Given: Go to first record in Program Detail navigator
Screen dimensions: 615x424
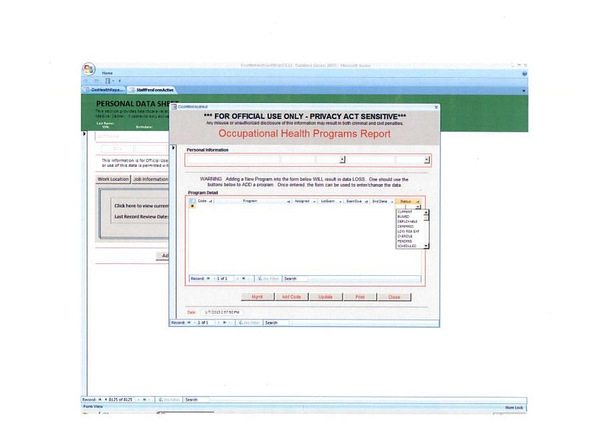Looking at the screenshot, I should (x=208, y=278).
